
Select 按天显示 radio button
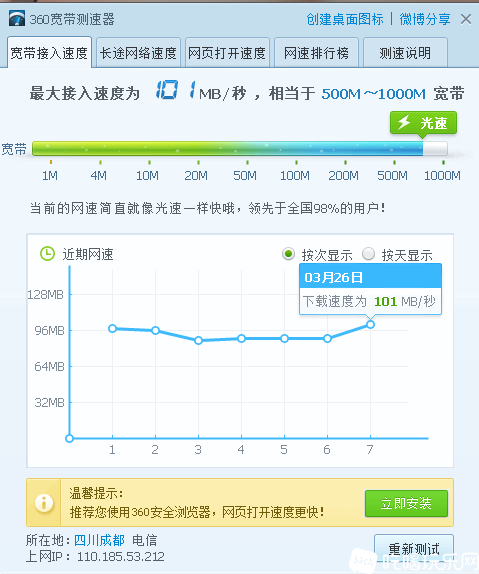[368, 254]
